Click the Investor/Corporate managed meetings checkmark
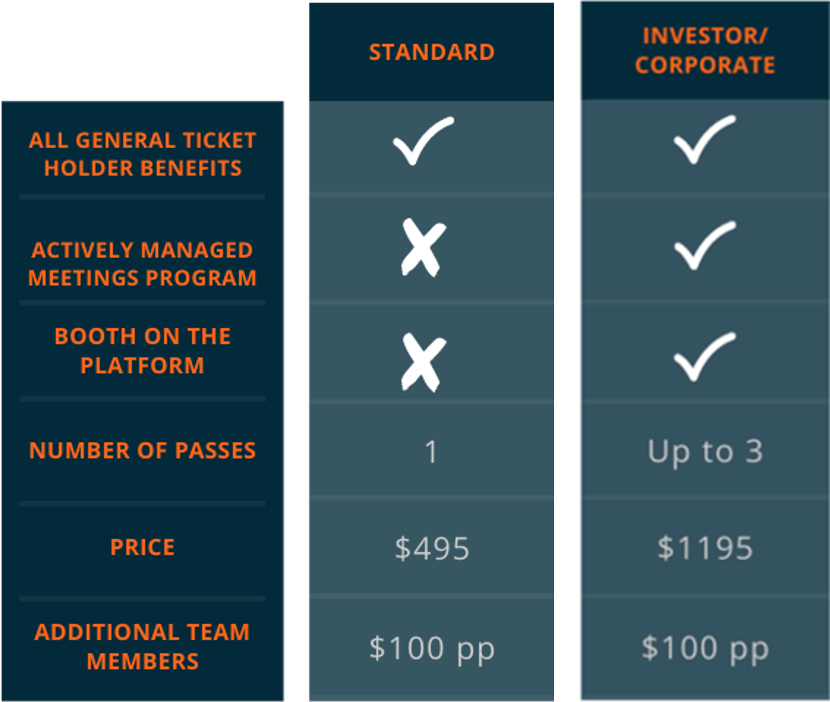Screen dimensions: 830x702 [705, 245]
